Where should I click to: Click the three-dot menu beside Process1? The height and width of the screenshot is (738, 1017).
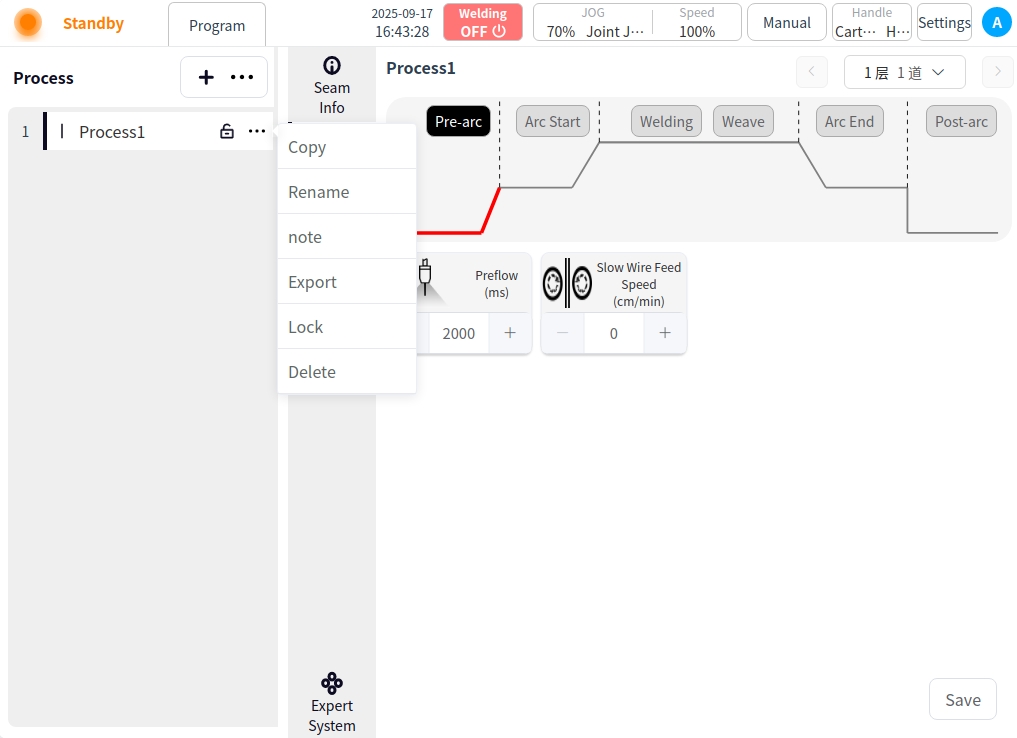257,132
